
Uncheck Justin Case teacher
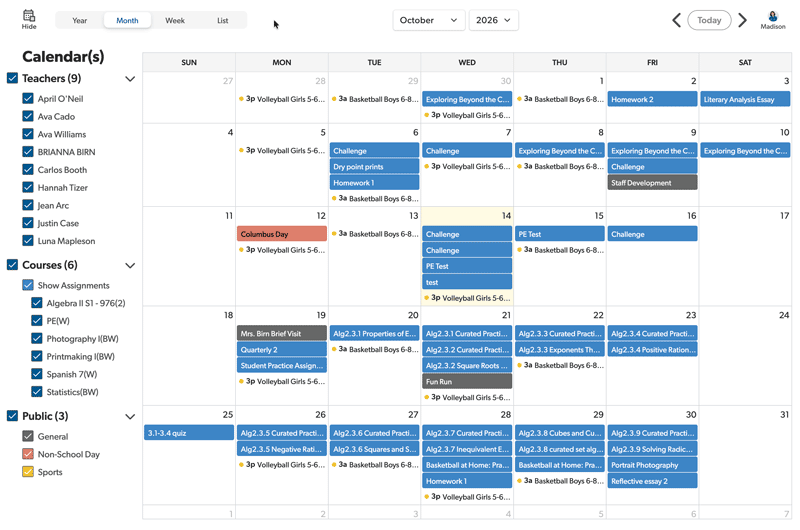28,223
